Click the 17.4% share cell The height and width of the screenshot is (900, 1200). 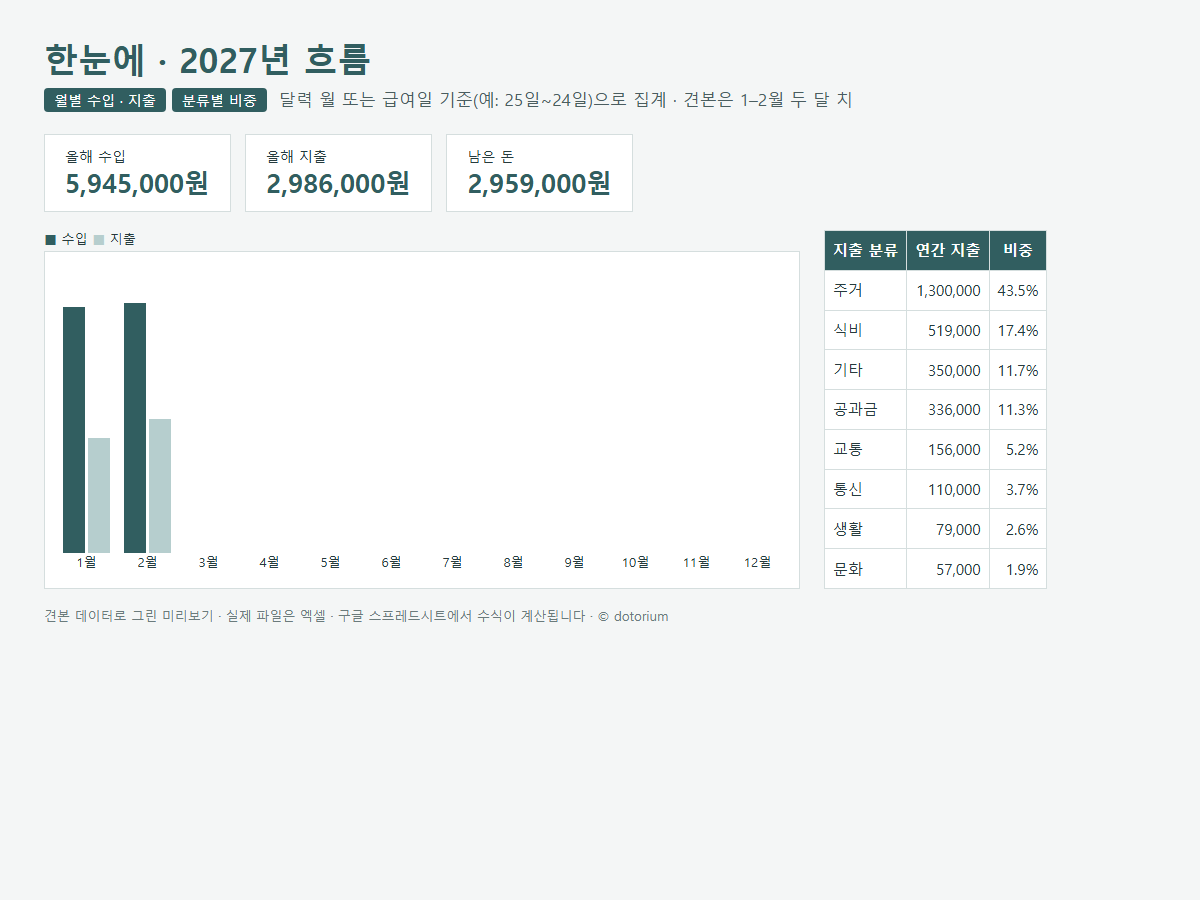[1018, 330]
